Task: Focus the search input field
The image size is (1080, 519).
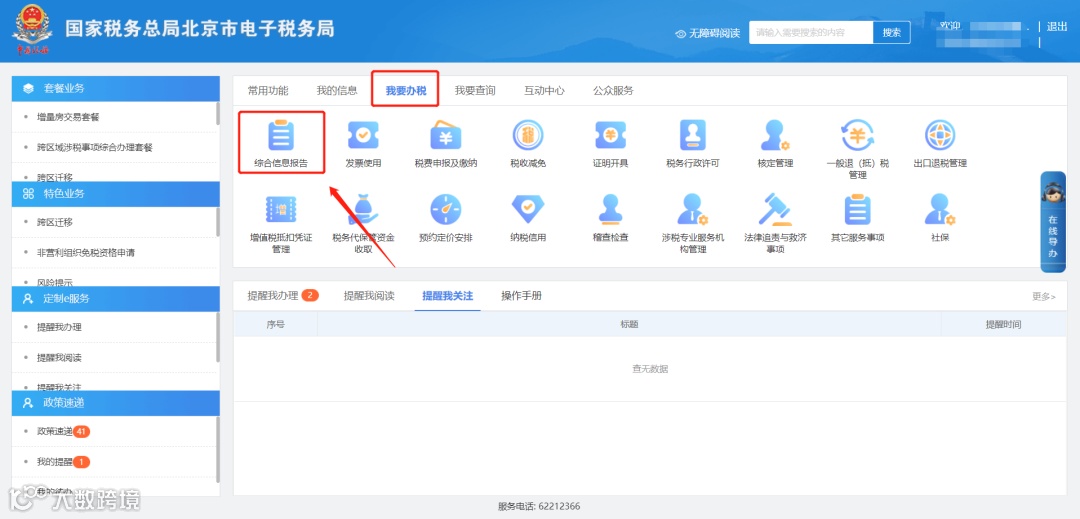Action: pos(811,32)
